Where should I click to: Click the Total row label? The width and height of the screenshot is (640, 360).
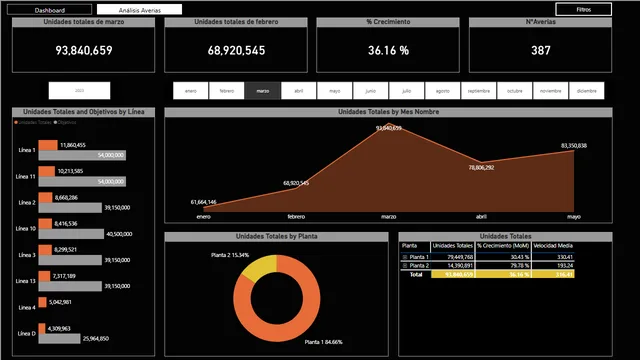[x=416, y=275]
